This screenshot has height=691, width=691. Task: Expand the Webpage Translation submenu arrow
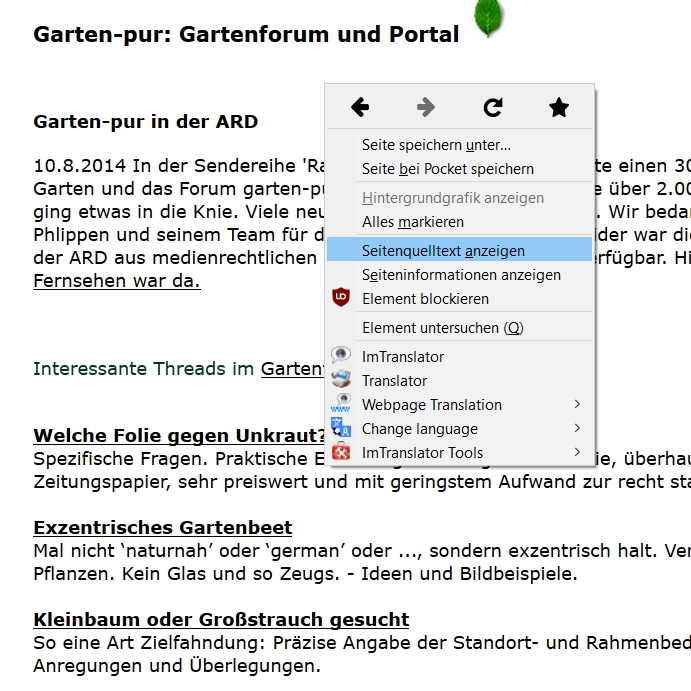click(x=577, y=404)
